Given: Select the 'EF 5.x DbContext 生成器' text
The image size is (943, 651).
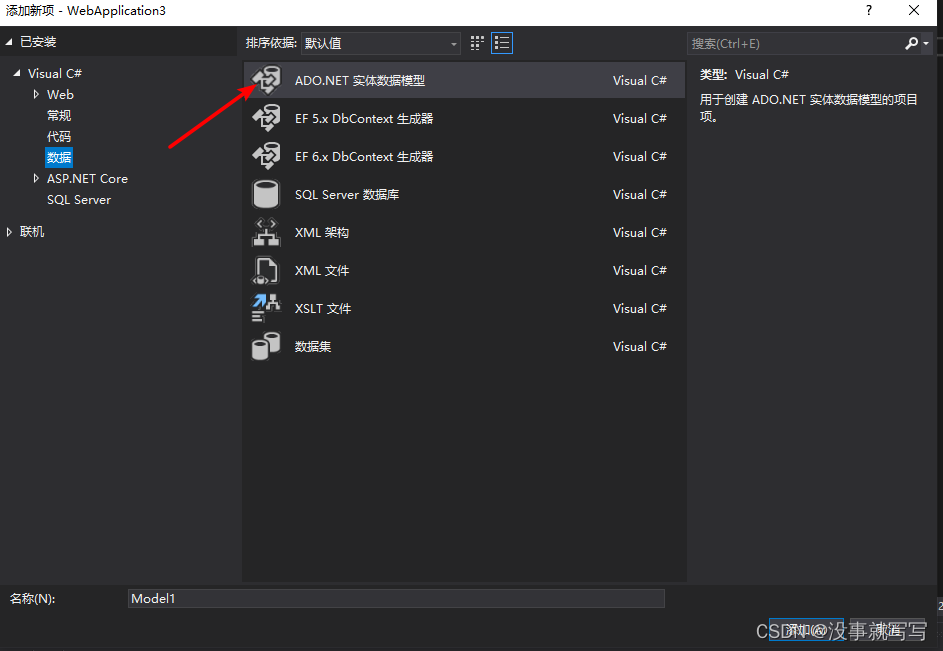Looking at the screenshot, I should [x=364, y=119].
